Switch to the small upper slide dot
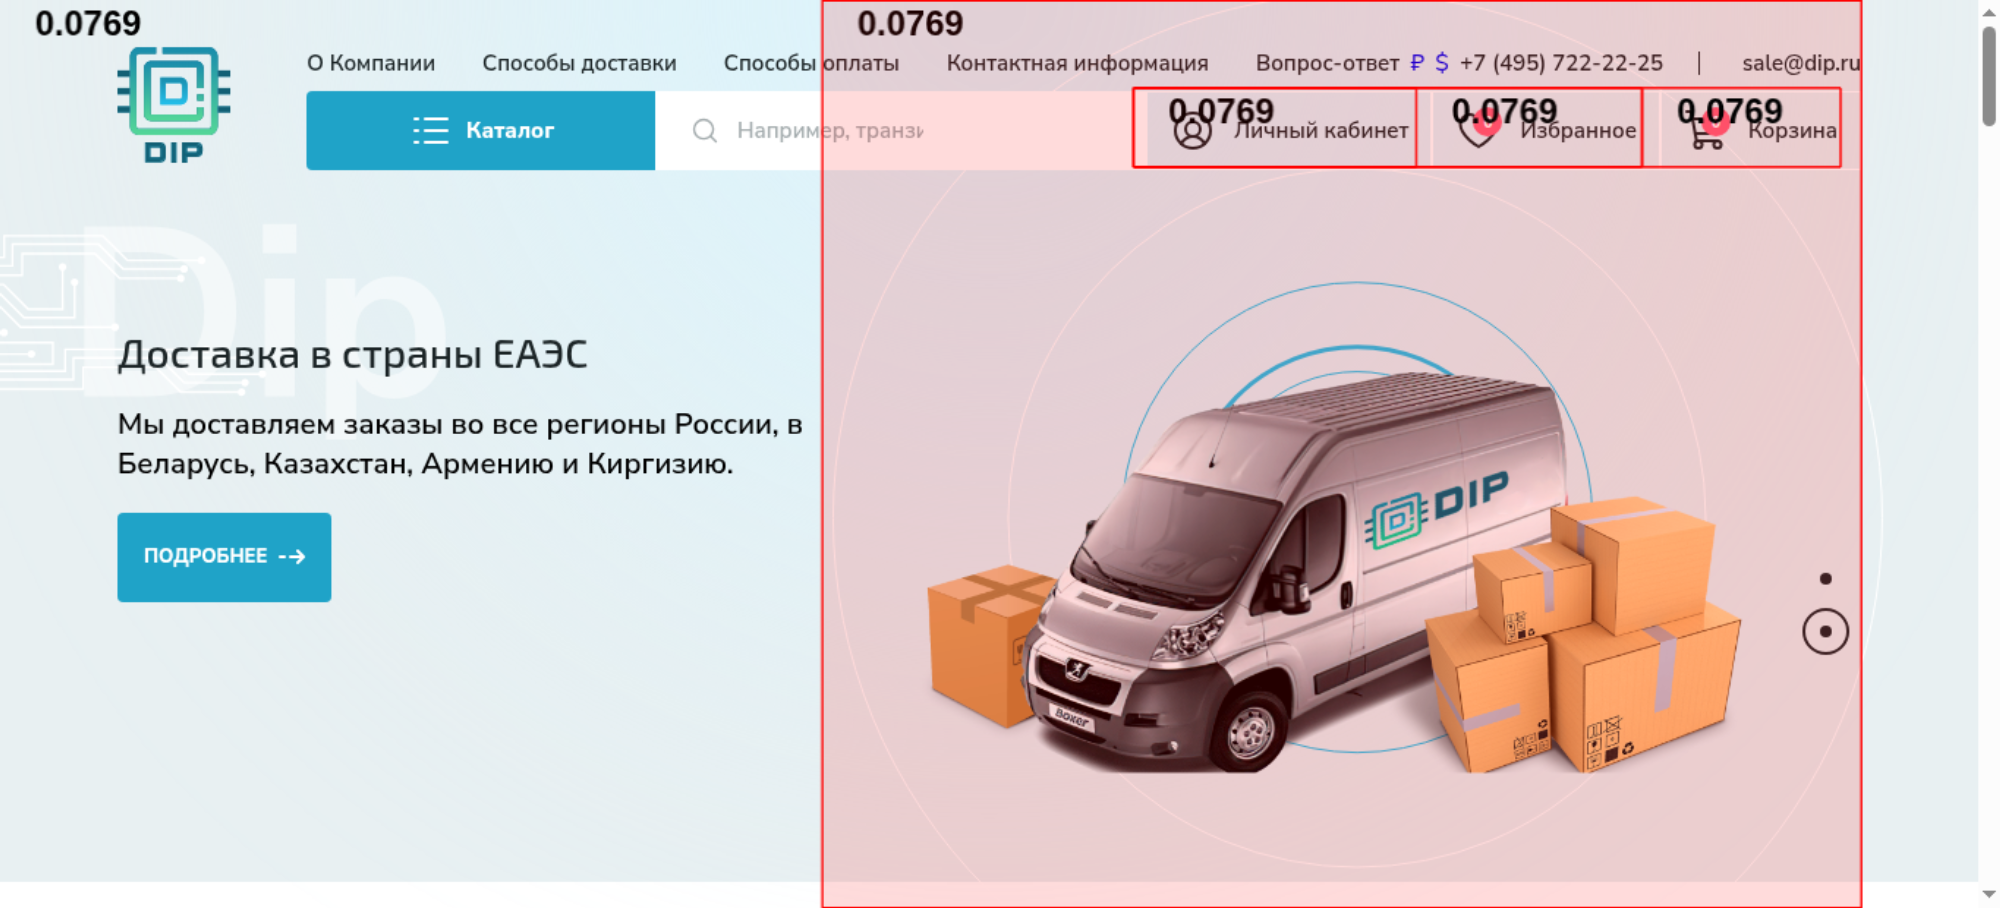Screen dimensions: 2000x908 [1825, 579]
